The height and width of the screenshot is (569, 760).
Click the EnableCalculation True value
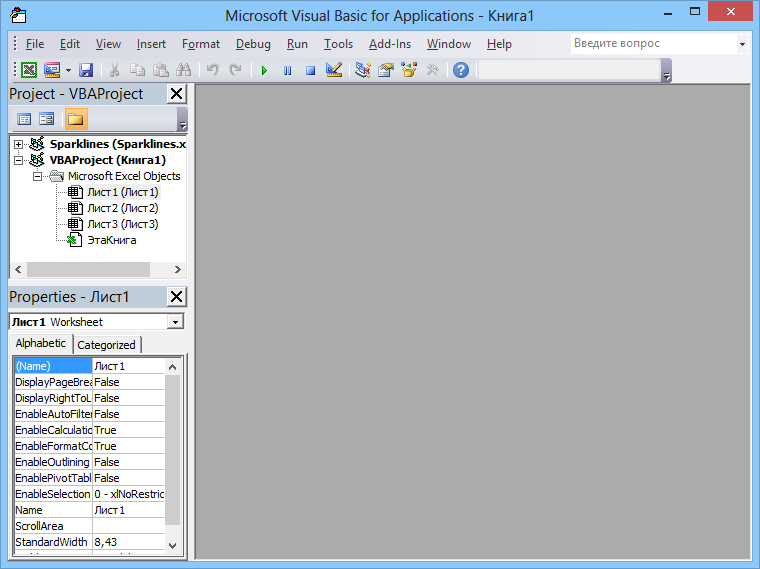pyautogui.click(x=128, y=430)
